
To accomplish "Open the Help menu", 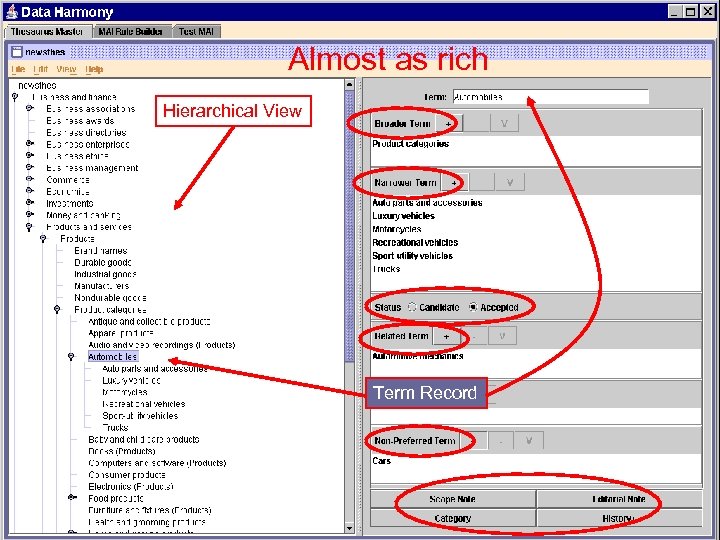I will [x=94, y=69].
